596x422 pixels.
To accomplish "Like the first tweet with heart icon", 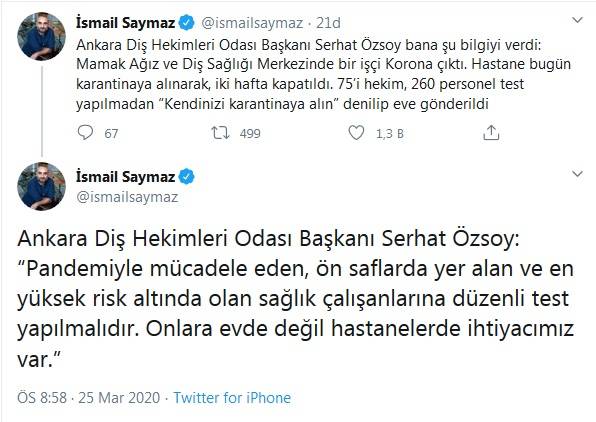I will click(x=356, y=133).
